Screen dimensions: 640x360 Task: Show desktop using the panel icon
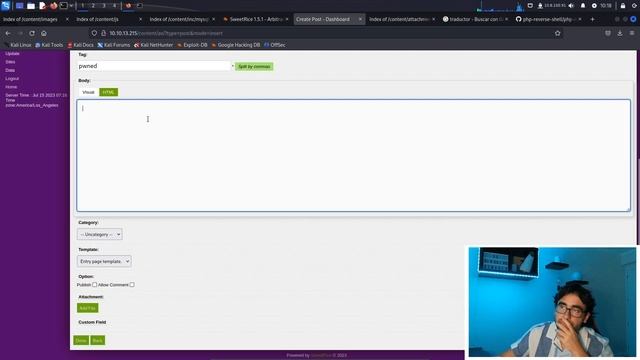(x=19, y=6)
